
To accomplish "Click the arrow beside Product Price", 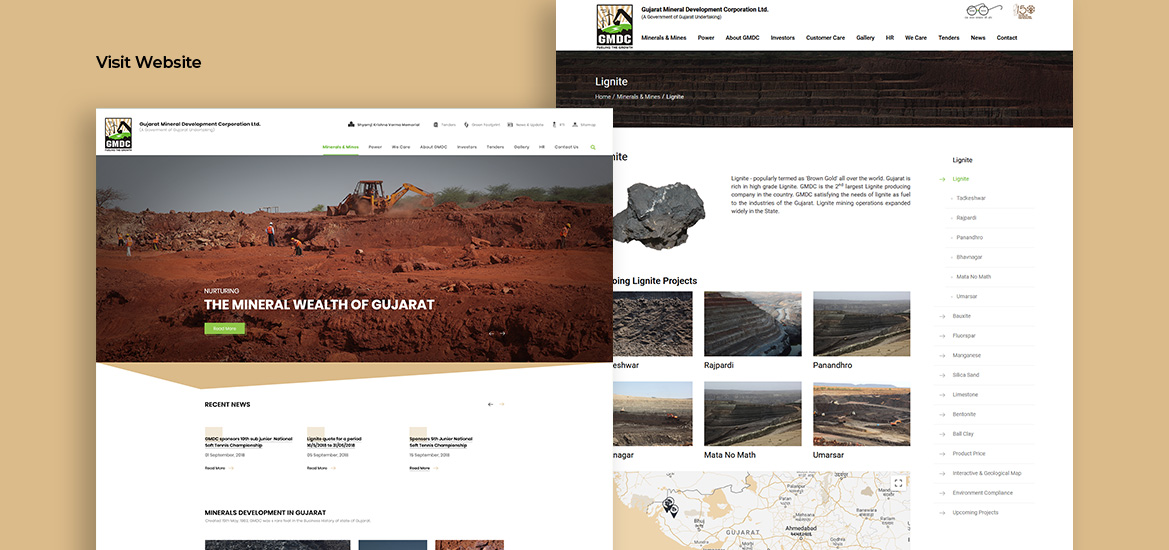I will point(942,454).
